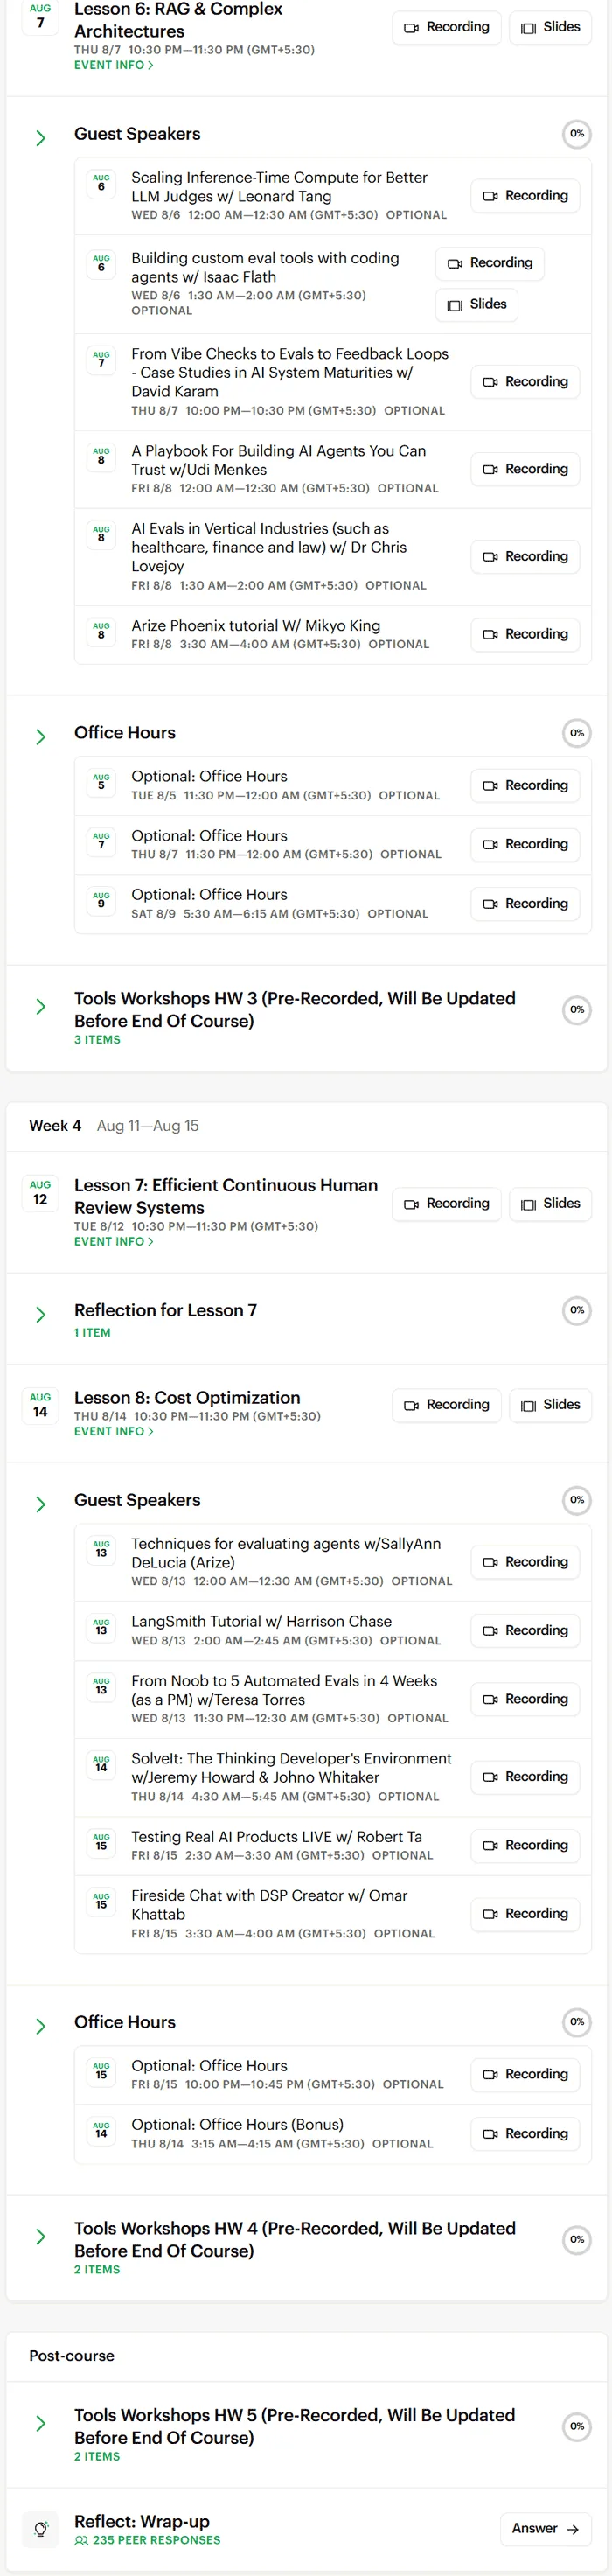The width and height of the screenshot is (612, 2576).
Task: Click the lightbulb icon next to Reflect: Wrap-up
Action: pos(40,2529)
